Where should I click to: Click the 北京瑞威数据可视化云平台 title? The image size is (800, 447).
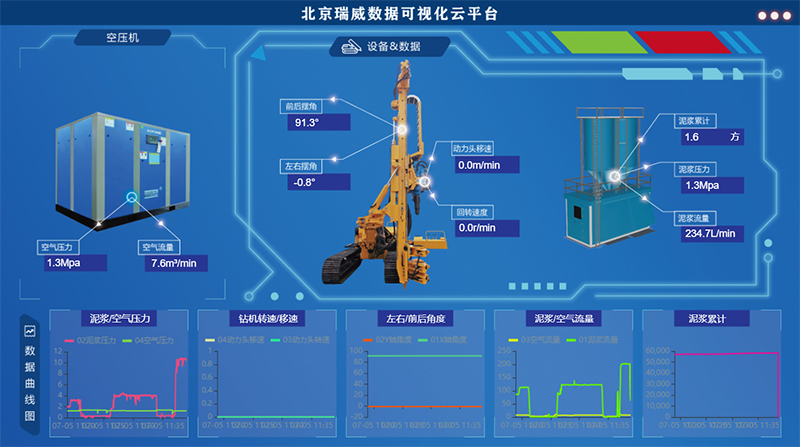point(399,14)
